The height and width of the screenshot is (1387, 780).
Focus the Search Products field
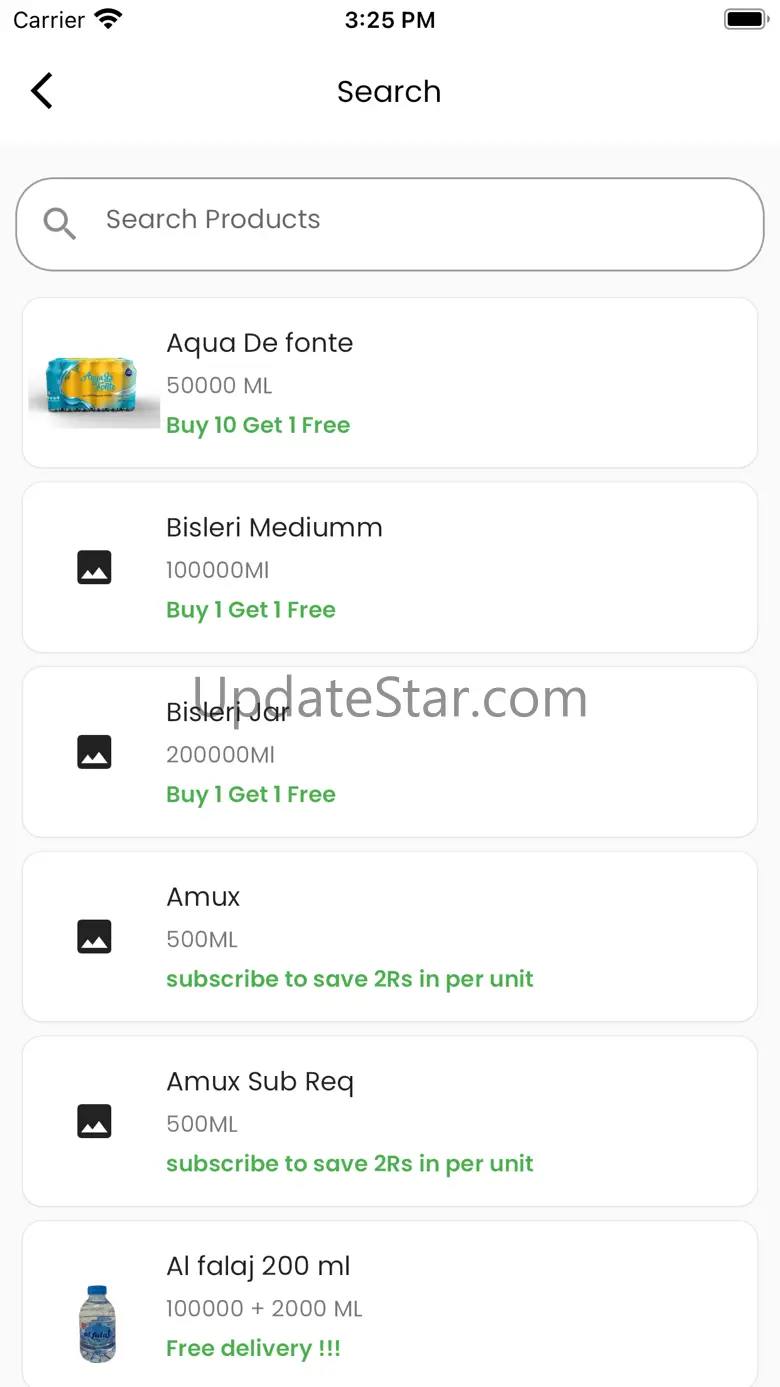(x=390, y=224)
